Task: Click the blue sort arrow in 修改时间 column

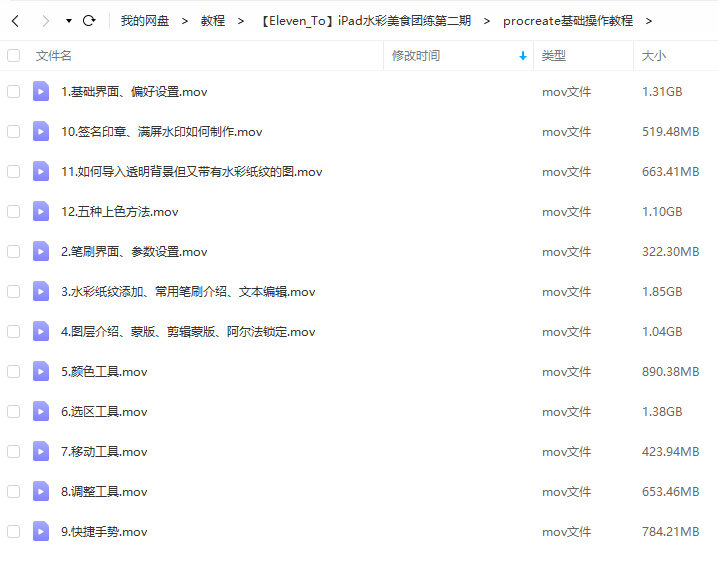Action: click(522, 56)
